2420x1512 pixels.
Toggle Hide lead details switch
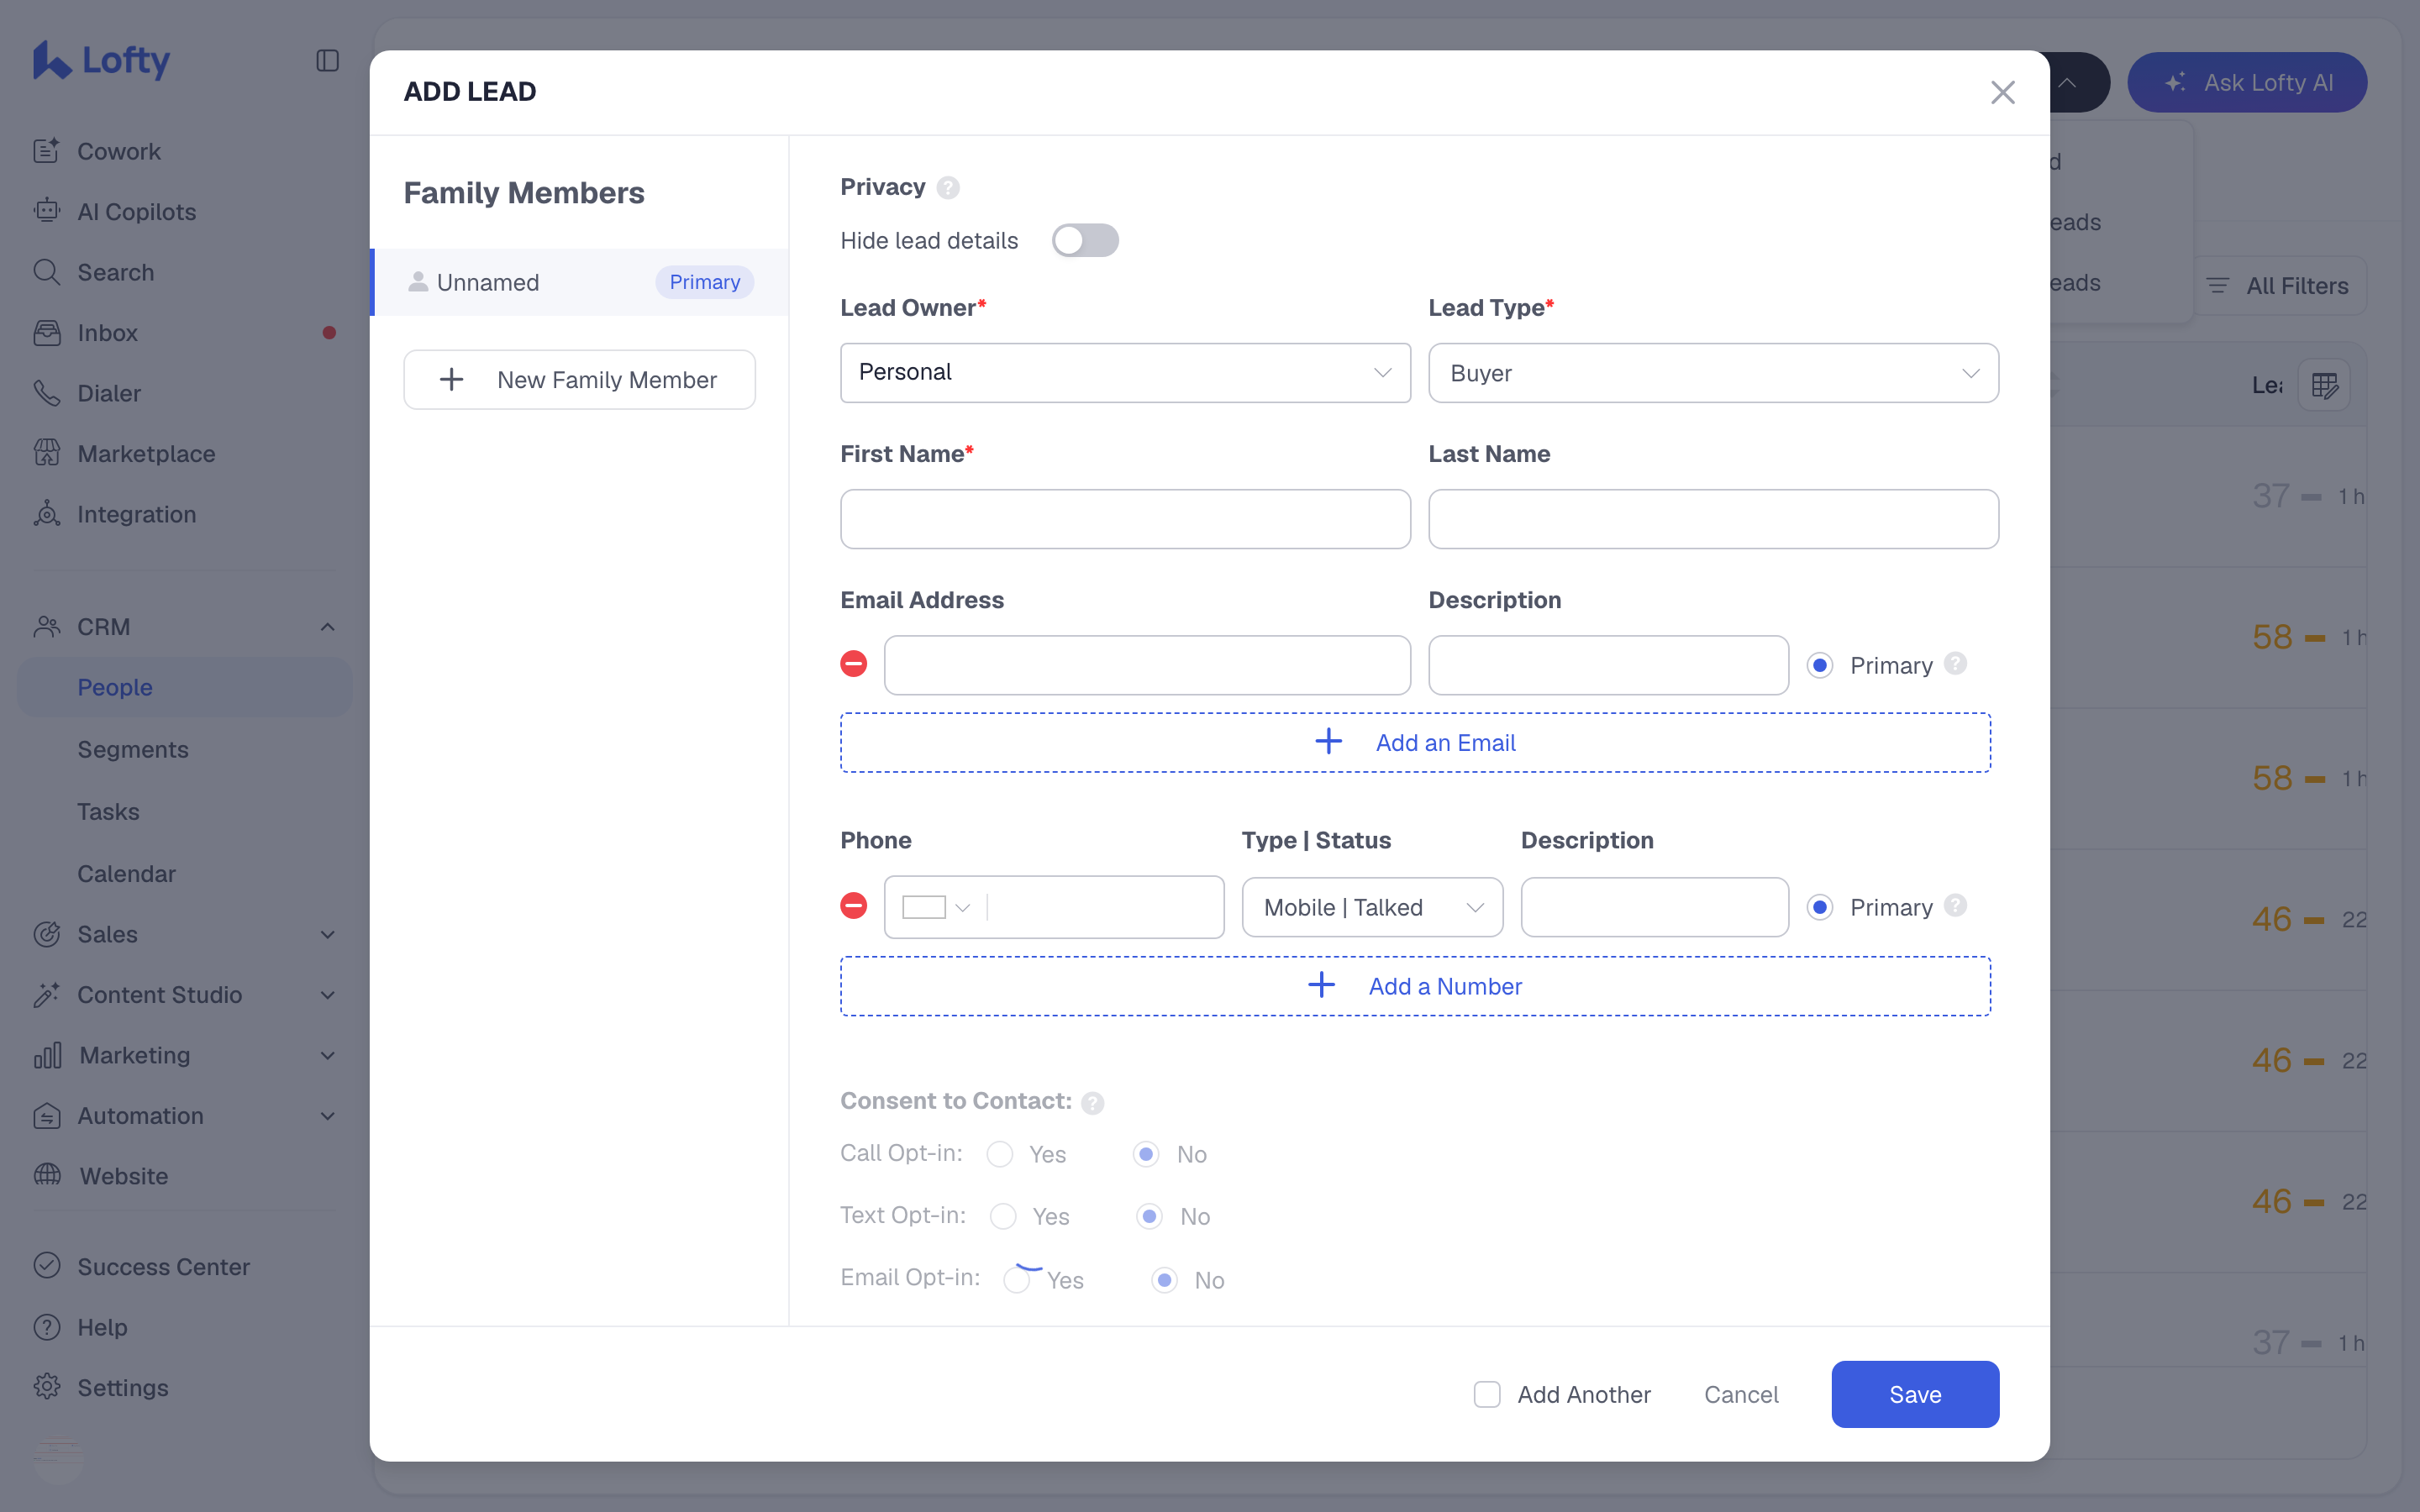pos(1085,241)
